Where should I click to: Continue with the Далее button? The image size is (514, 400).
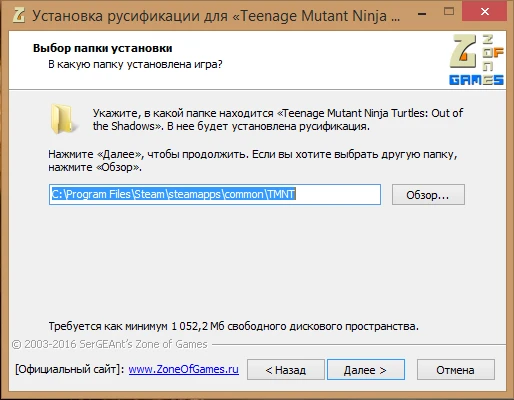click(366, 370)
